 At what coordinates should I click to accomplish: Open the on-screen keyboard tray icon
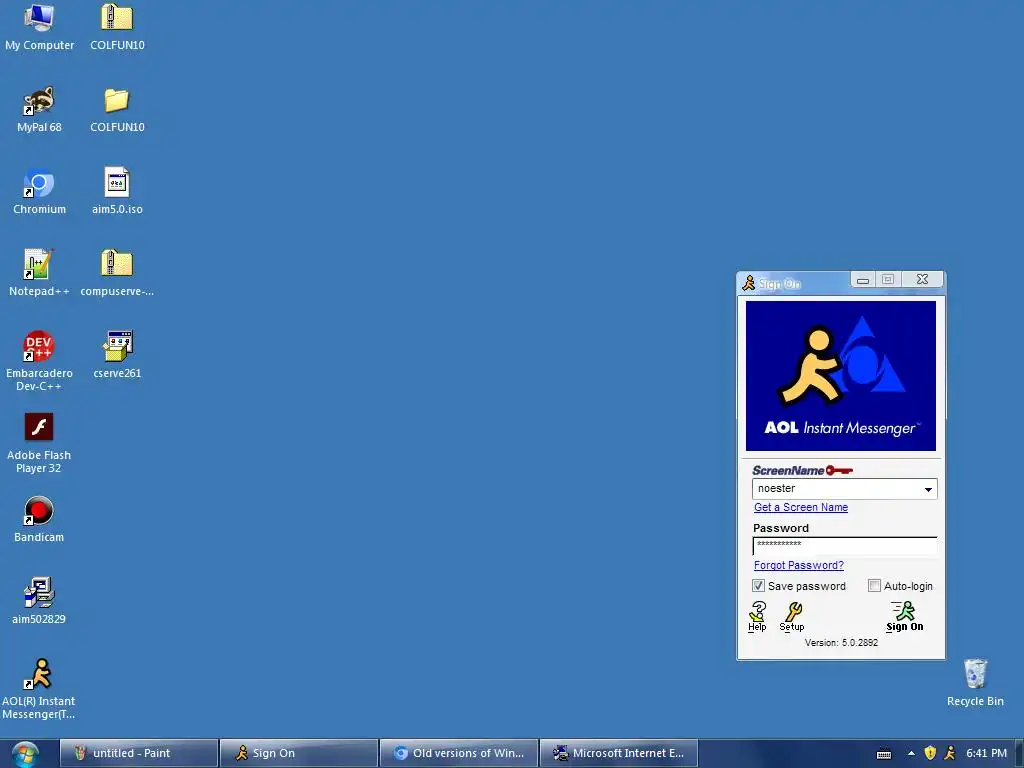[x=884, y=754]
